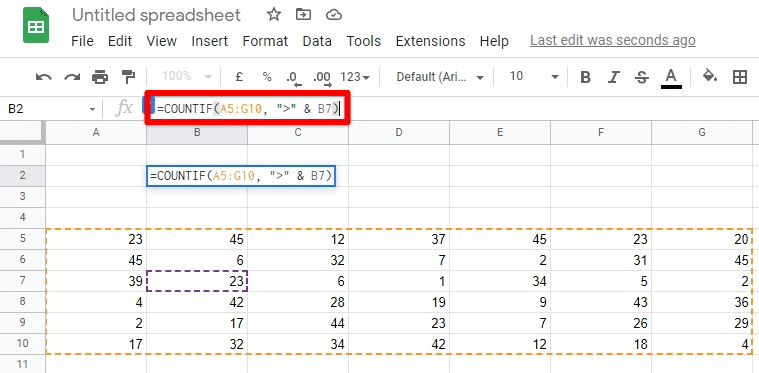
Task: Open the Help menu
Action: pyautogui.click(x=494, y=41)
